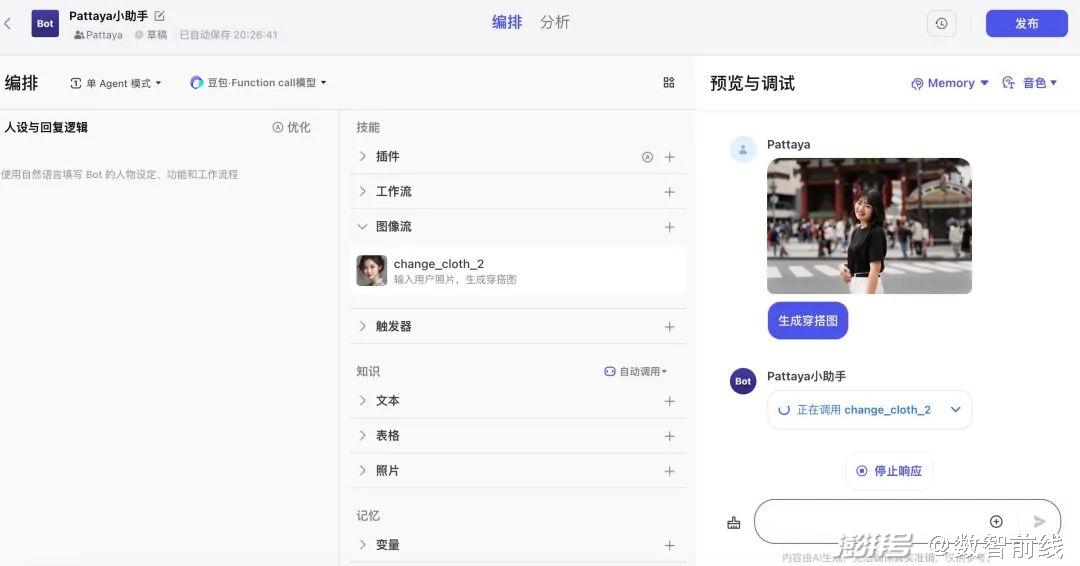Add 表格 knowledge with plus icon
Viewport: 1080px width, 566px height.
669,437
